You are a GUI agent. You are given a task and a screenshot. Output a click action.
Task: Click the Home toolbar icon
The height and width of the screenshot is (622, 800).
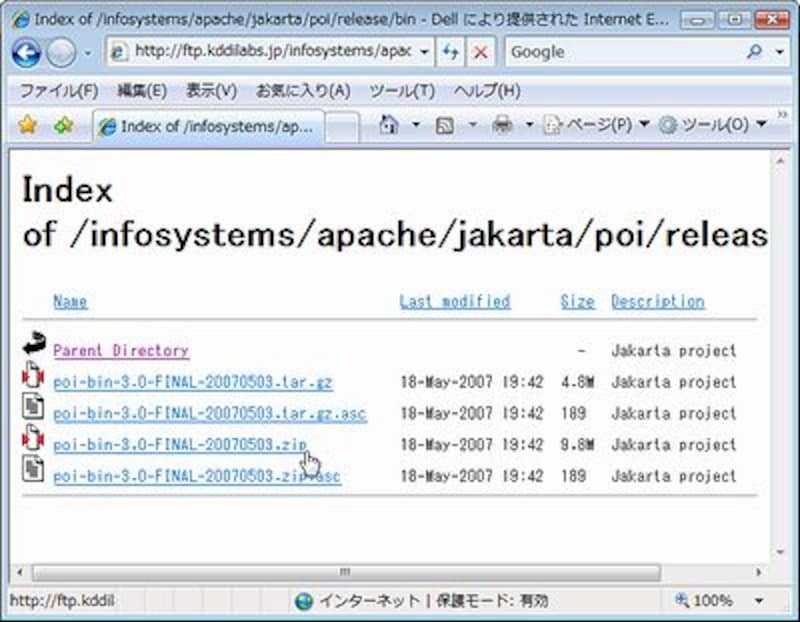tap(390, 125)
